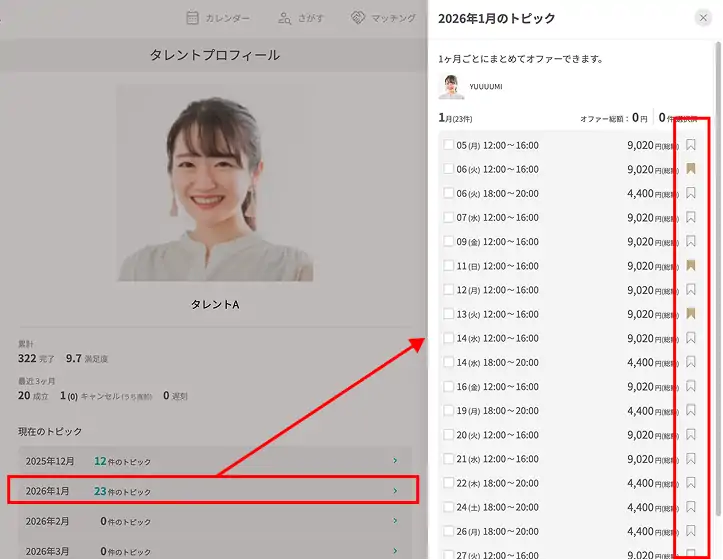
Task: Bookmark the 22 (木) 18:00～20:00 slot
Action: [691, 483]
